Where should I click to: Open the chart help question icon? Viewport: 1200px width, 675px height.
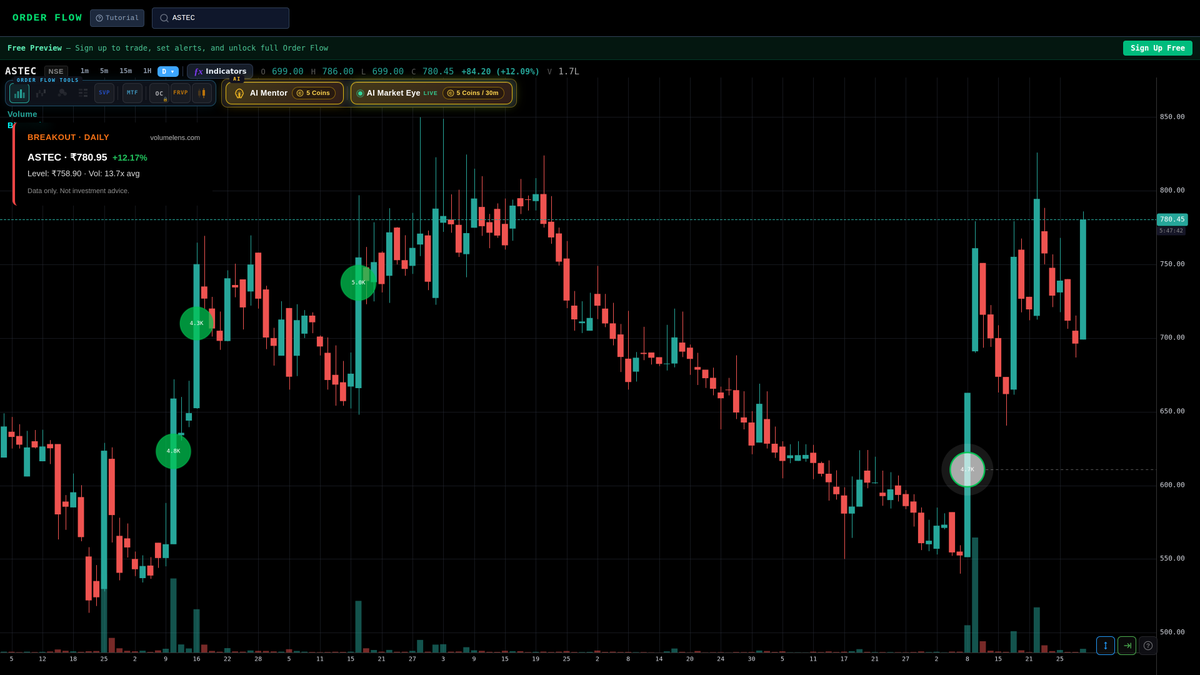coord(1148,645)
